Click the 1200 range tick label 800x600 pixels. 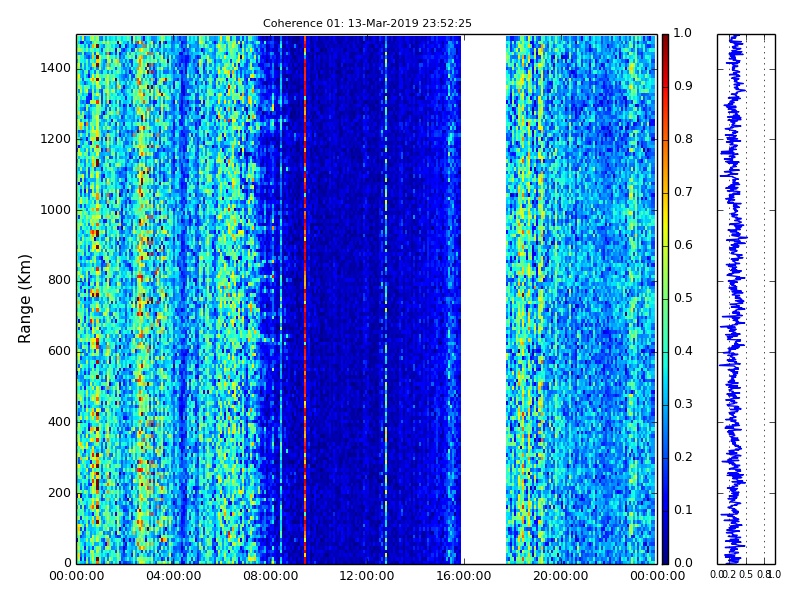pos(56,139)
